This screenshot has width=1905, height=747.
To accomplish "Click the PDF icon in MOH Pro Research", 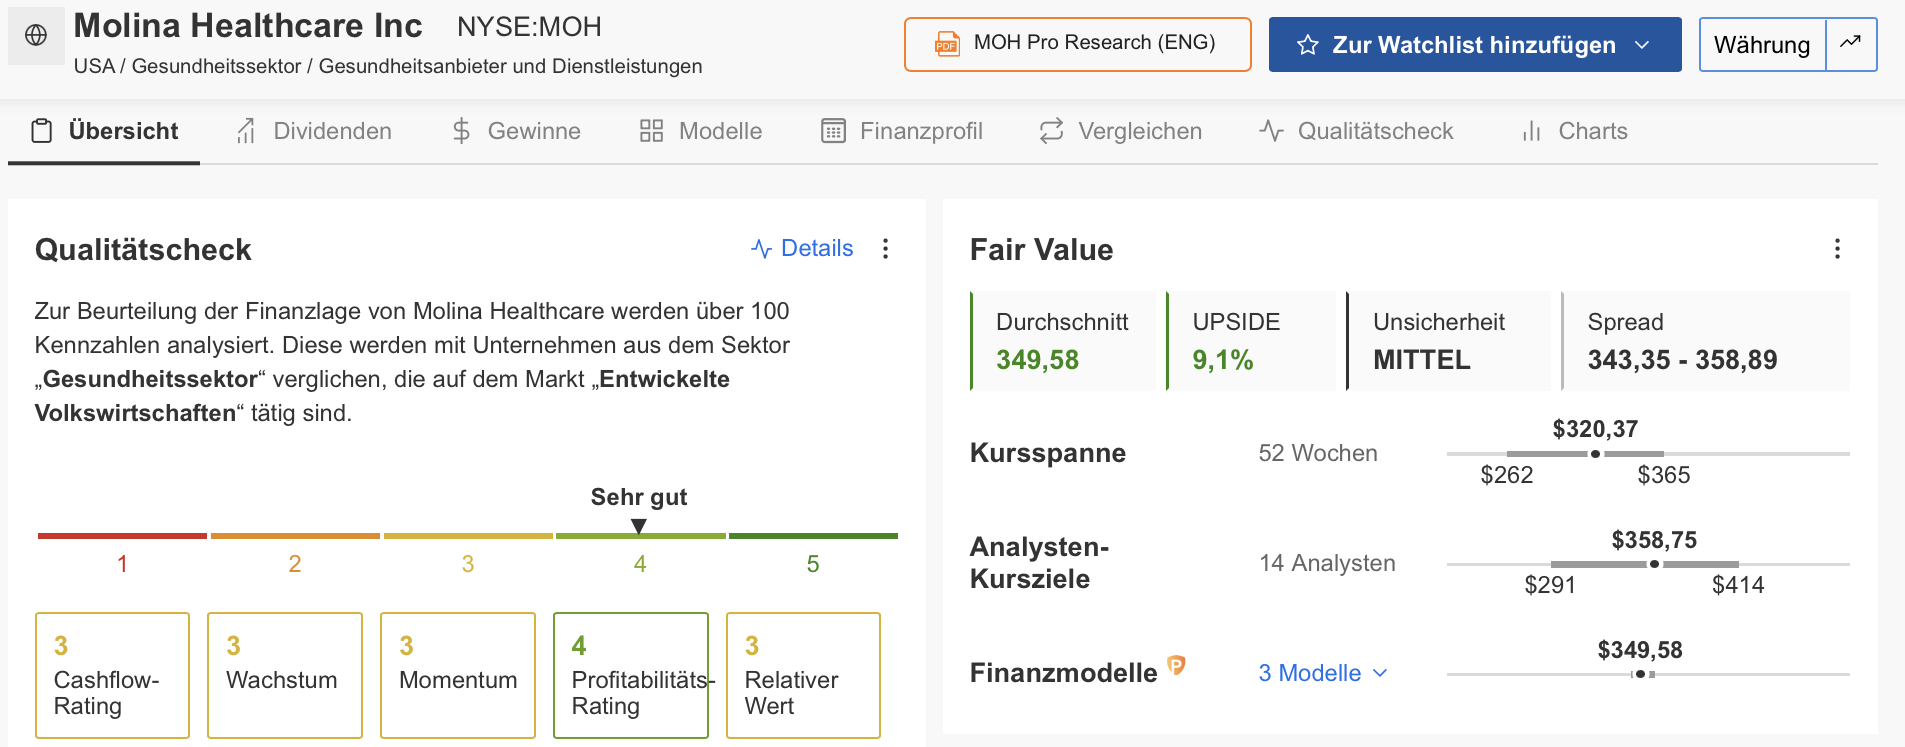I will point(946,44).
